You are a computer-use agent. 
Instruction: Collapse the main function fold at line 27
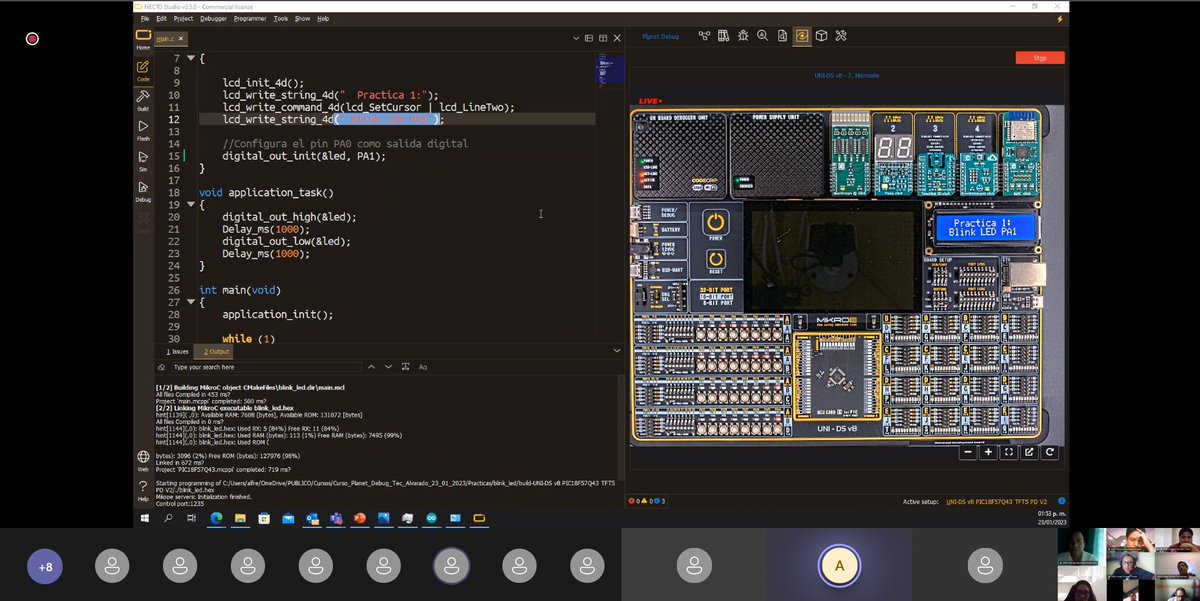point(191,301)
